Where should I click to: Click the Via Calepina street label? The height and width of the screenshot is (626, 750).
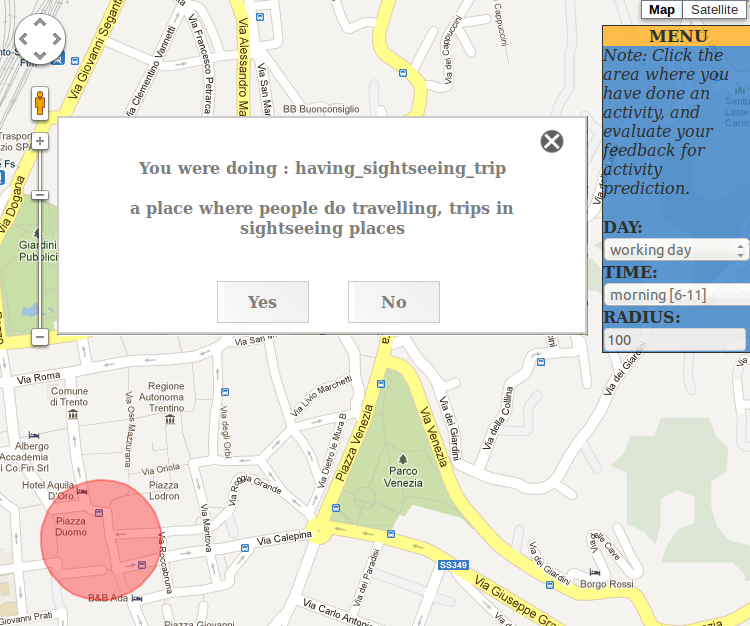click(284, 538)
